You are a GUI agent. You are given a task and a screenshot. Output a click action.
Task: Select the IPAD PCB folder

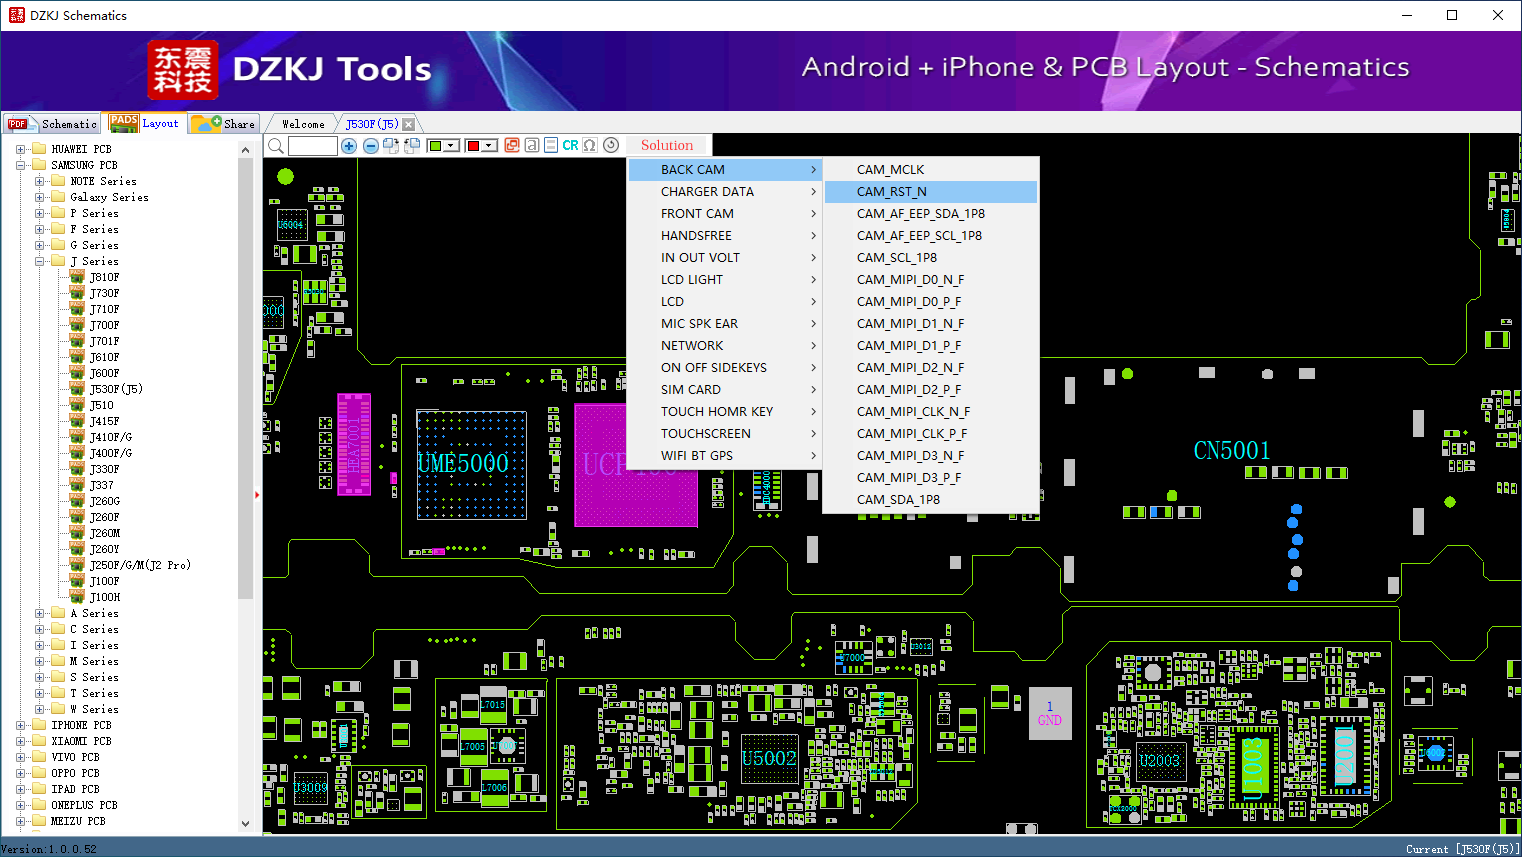click(75, 789)
